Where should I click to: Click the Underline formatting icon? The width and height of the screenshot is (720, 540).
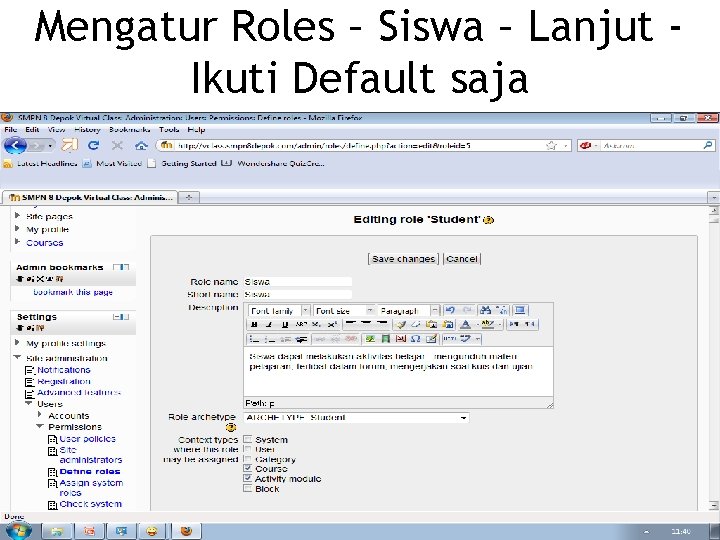tap(285, 325)
